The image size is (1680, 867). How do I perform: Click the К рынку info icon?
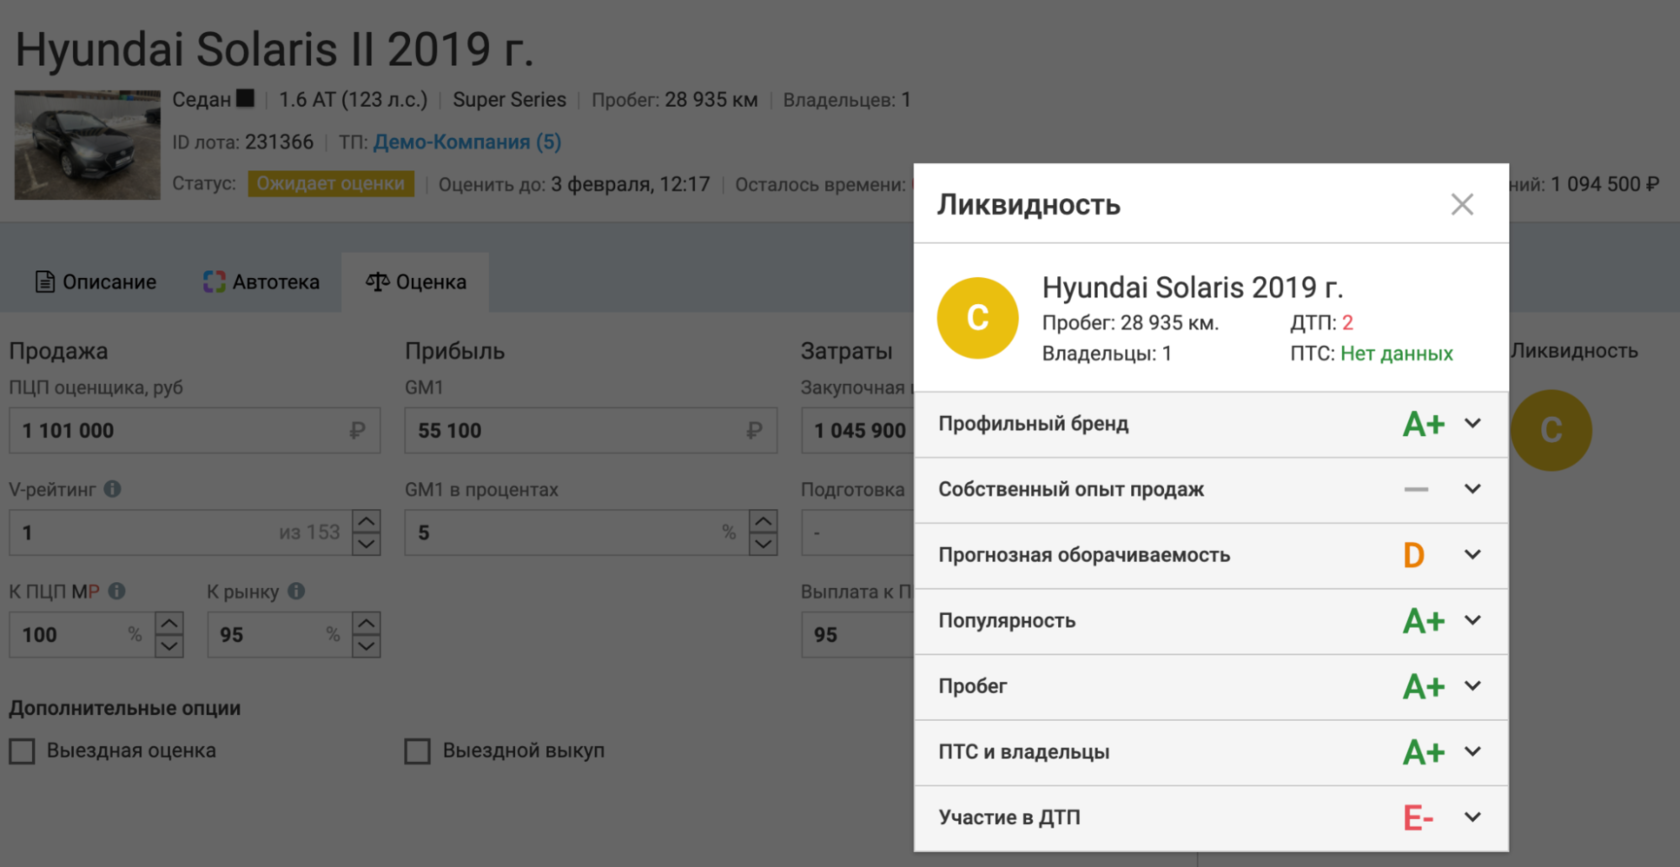tap(296, 591)
